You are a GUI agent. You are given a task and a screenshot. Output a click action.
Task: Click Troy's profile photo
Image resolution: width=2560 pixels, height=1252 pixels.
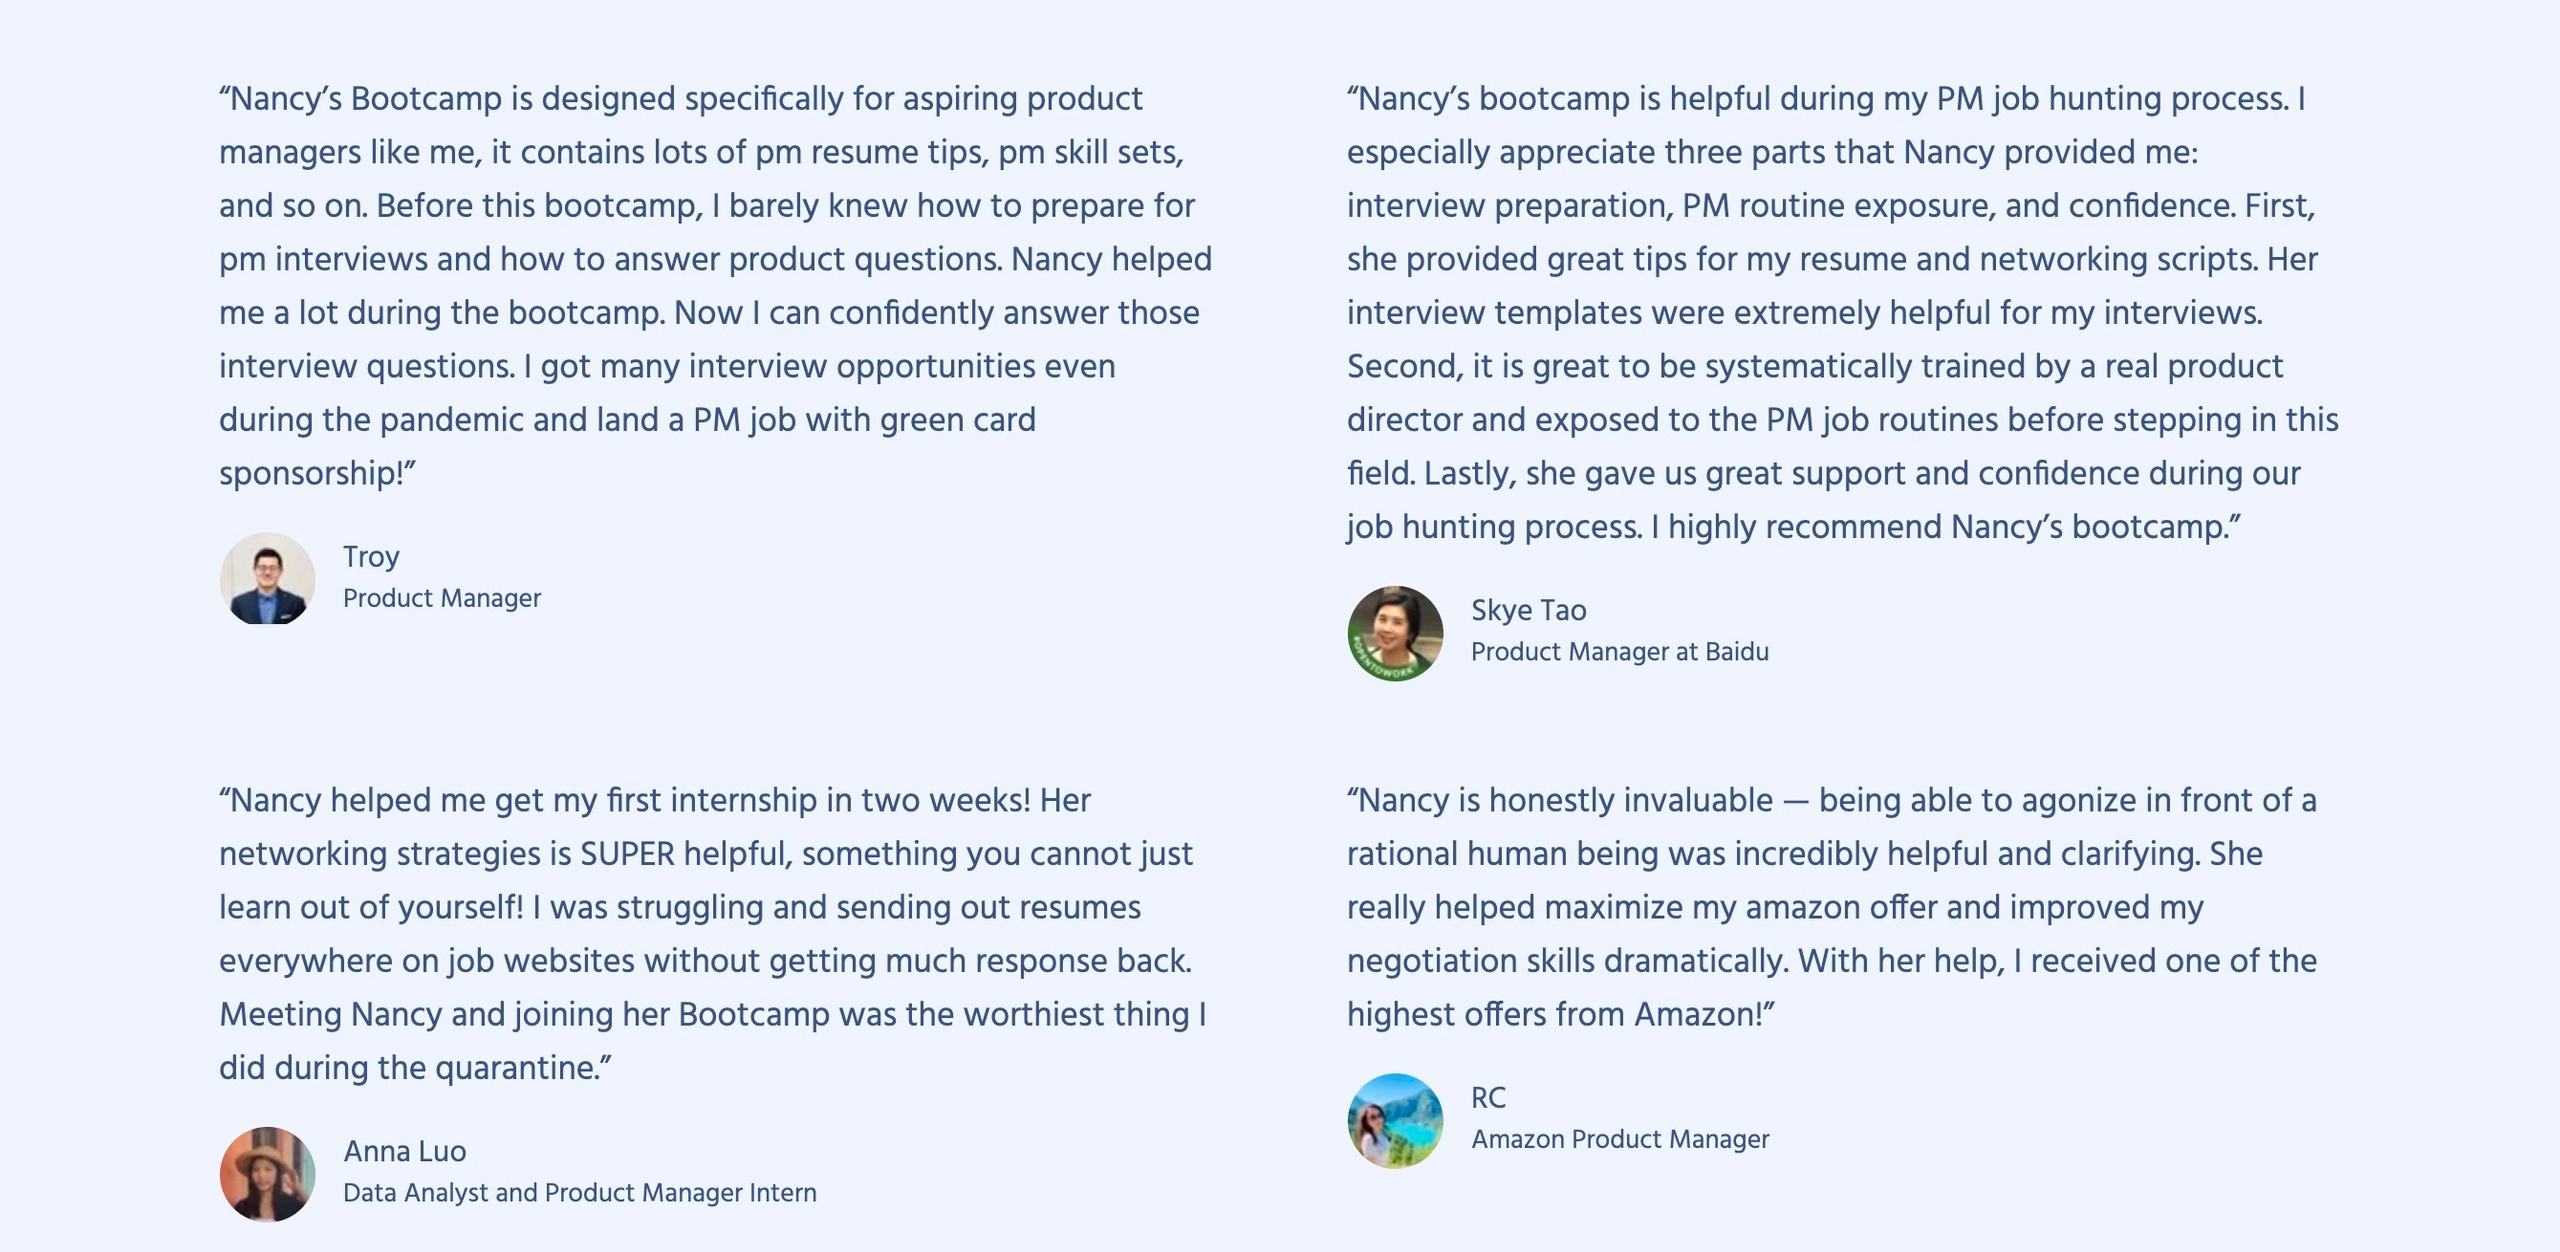click(x=267, y=579)
